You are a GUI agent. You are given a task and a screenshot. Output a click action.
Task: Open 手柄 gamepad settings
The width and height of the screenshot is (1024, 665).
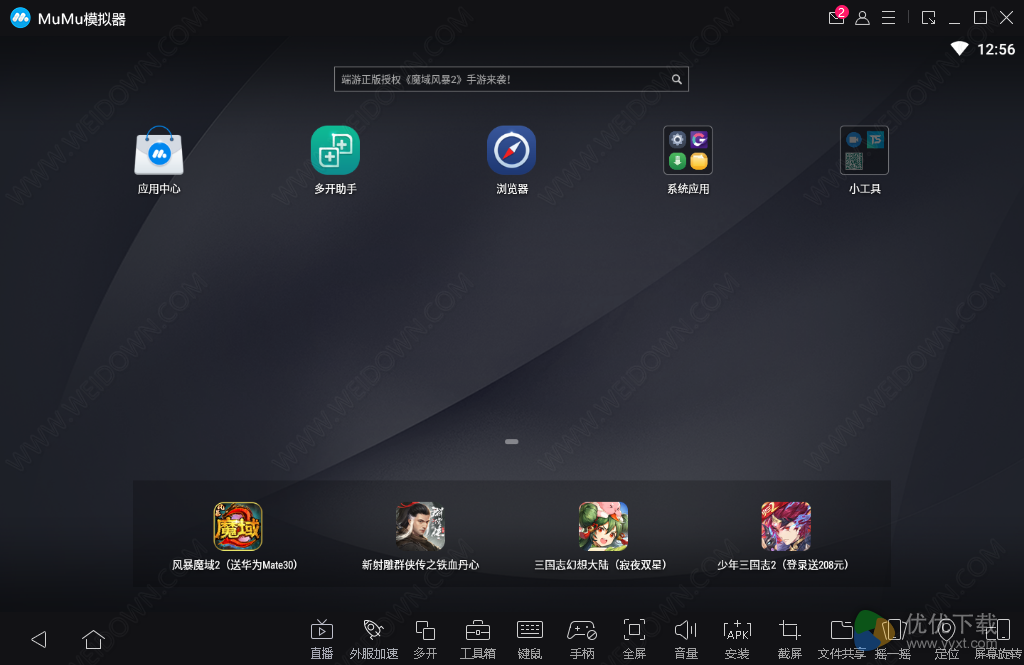pyautogui.click(x=582, y=640)
